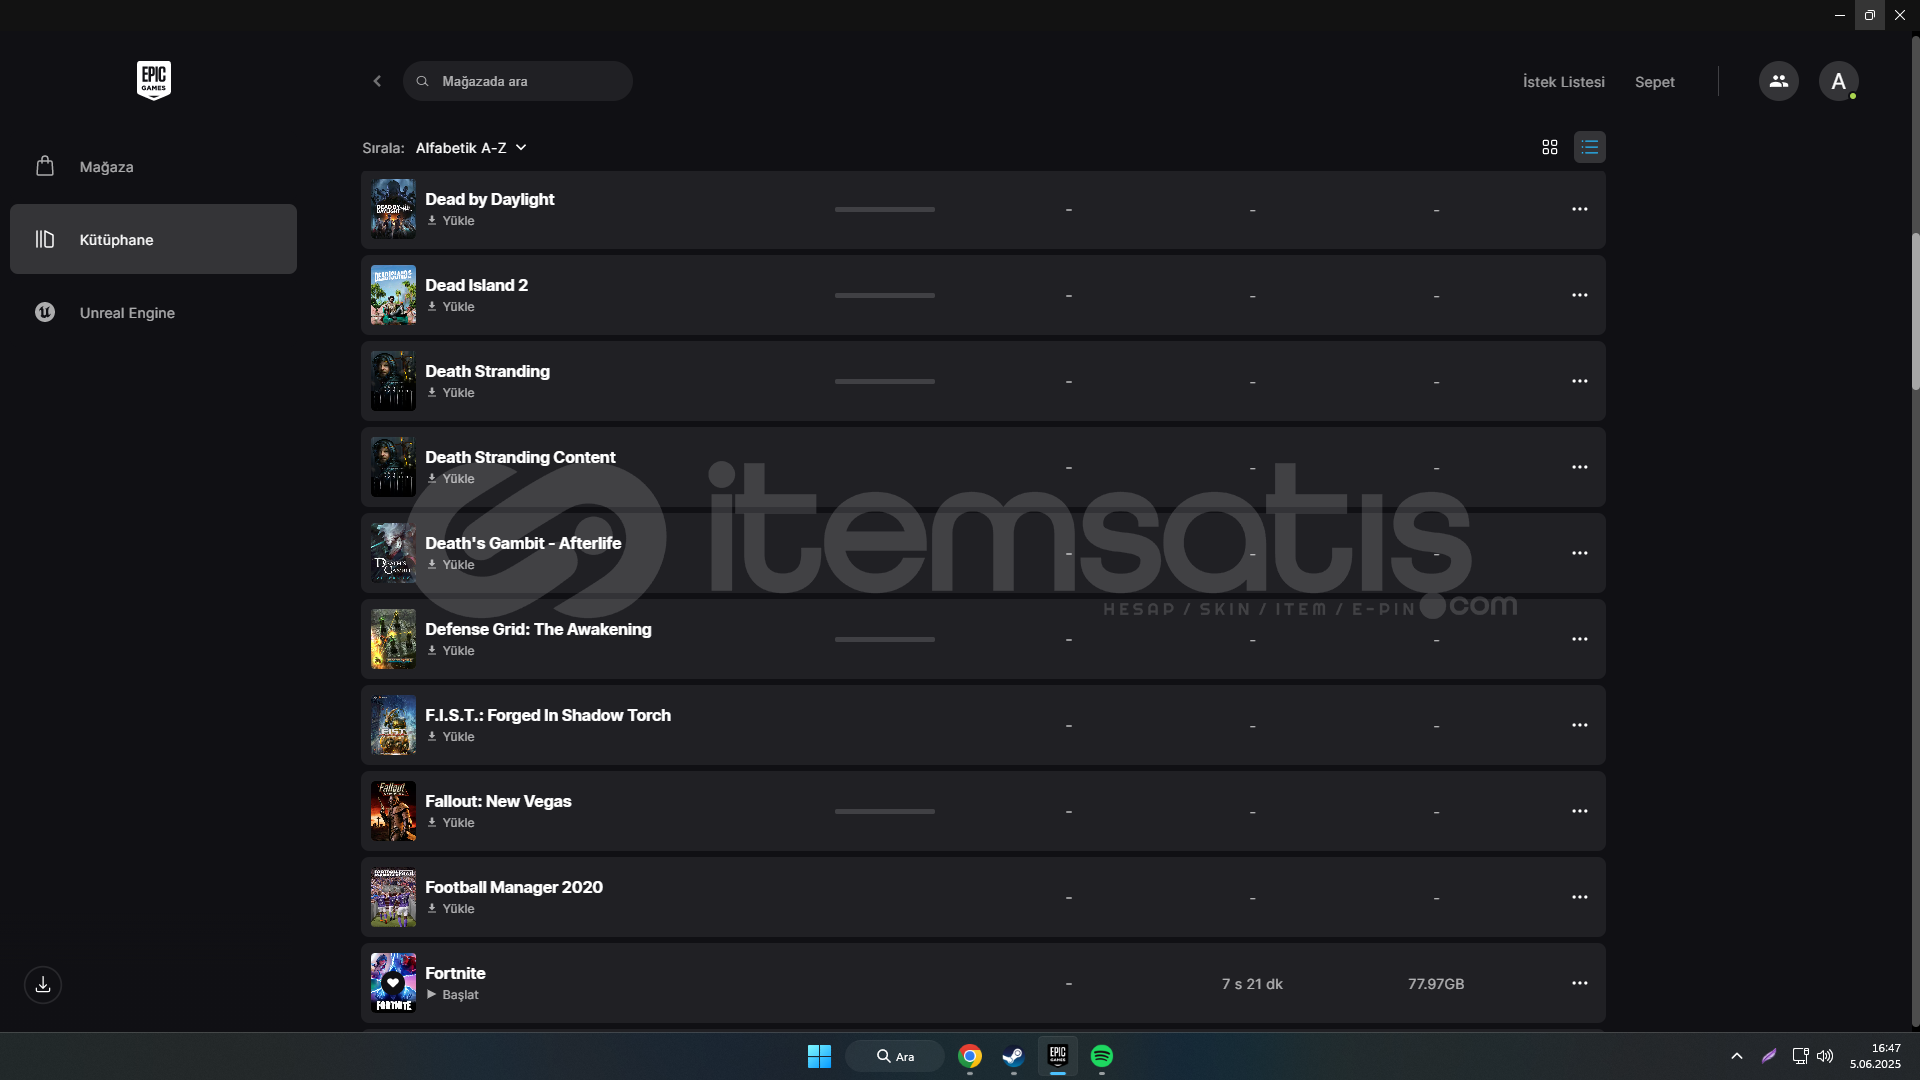1920x1080 pixels.
Task: Click Yükle under Death's Gambit - Afterlife
Action: pos(451,565)
